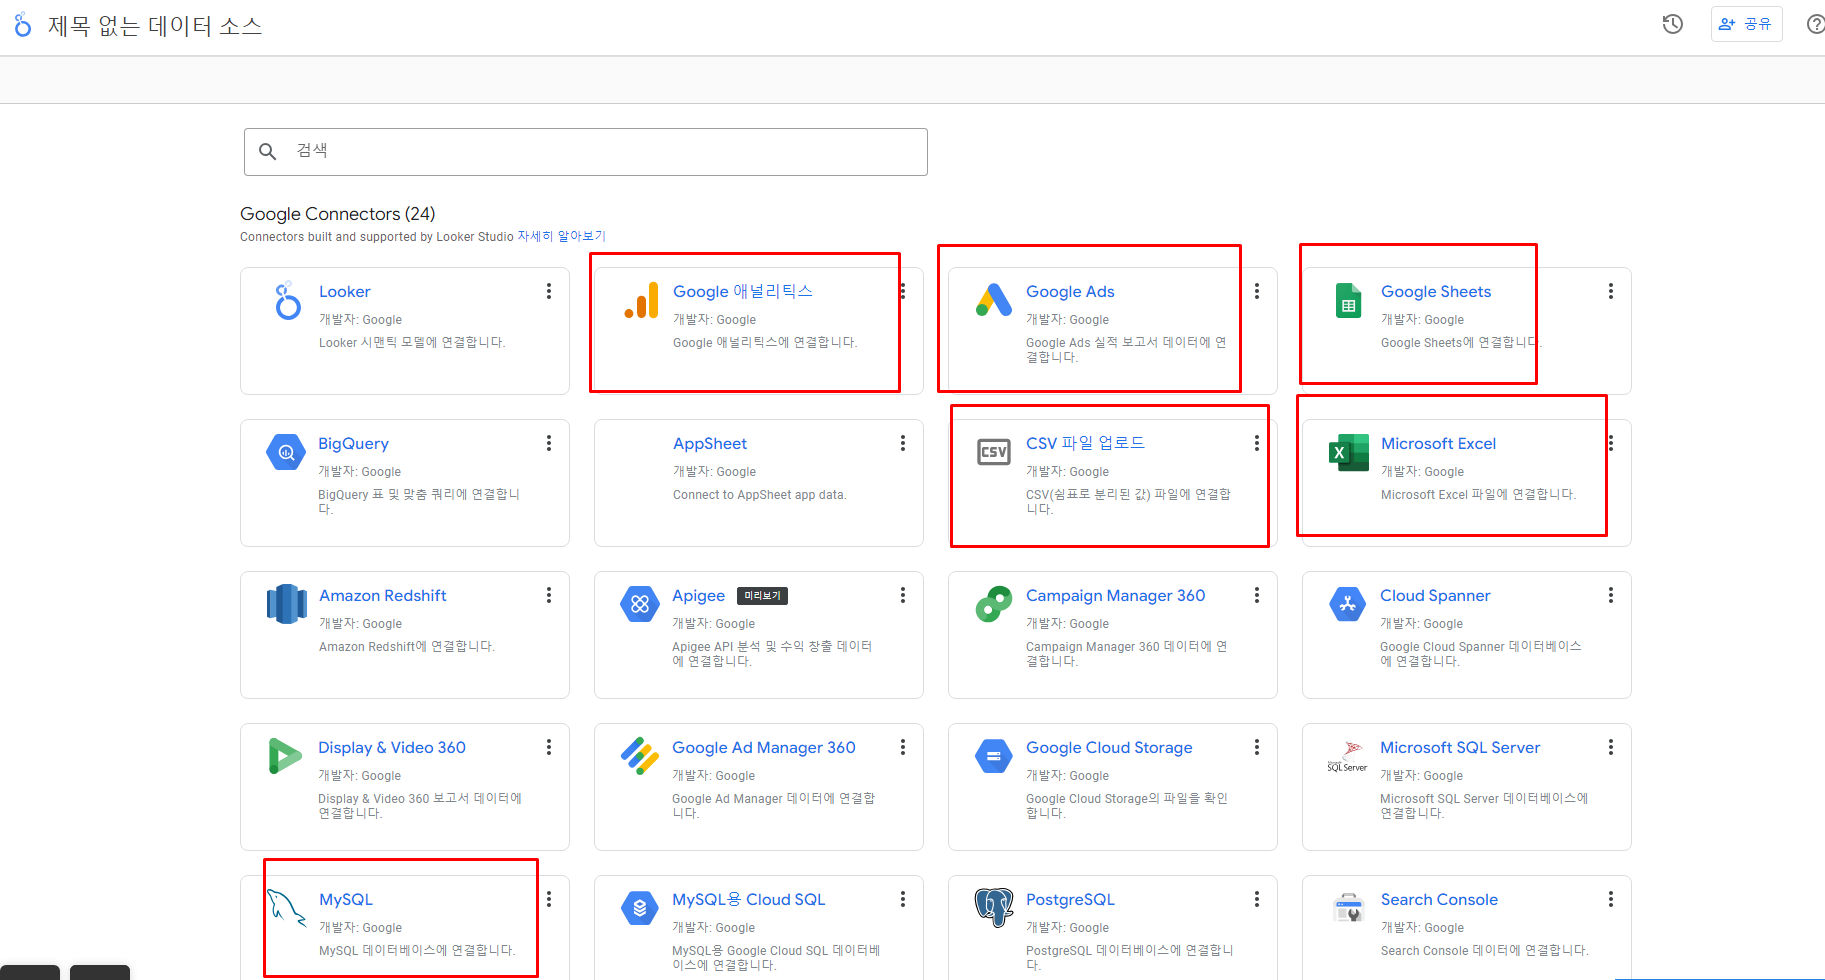Open Google Cloud Storage card three-dot menu

[1257, 747]
